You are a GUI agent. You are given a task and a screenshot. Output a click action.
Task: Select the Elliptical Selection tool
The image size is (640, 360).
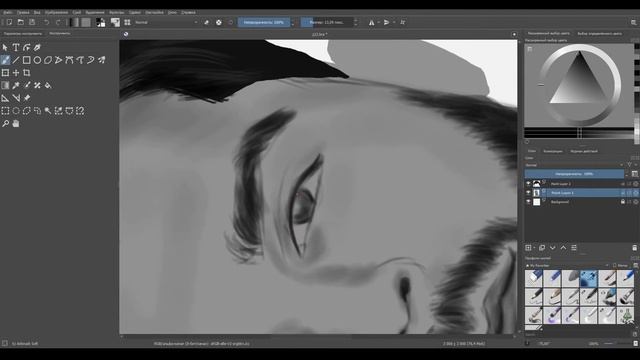16,111
